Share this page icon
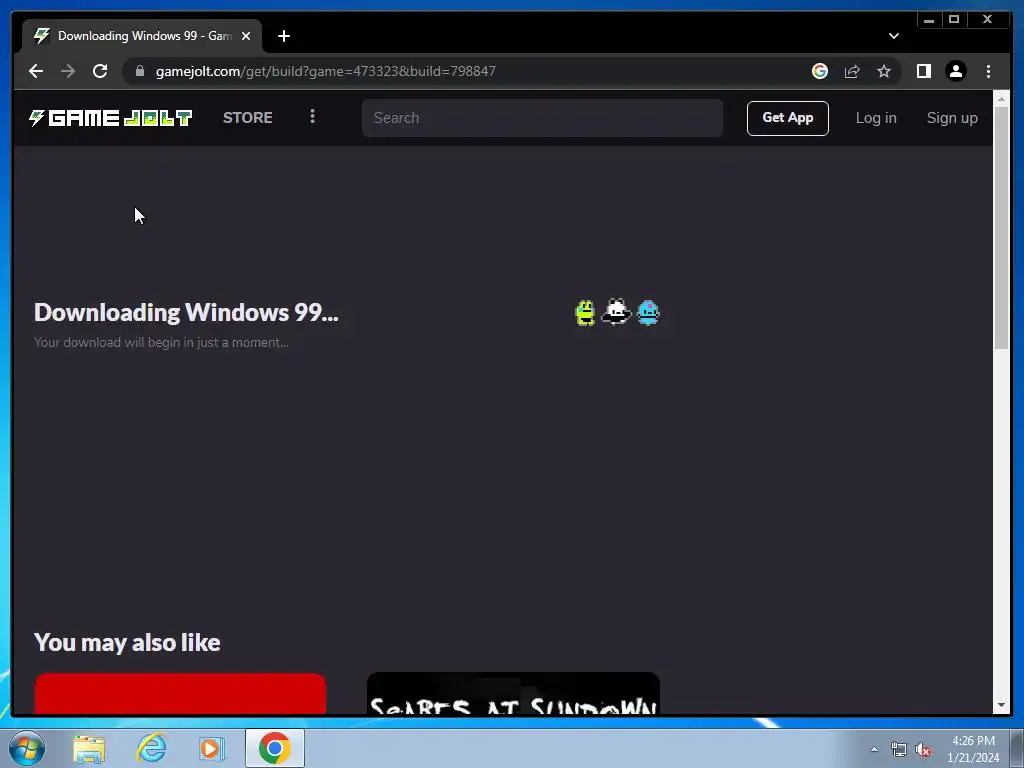Viewport: 1024px width, 768px height. tap(852, 71)
